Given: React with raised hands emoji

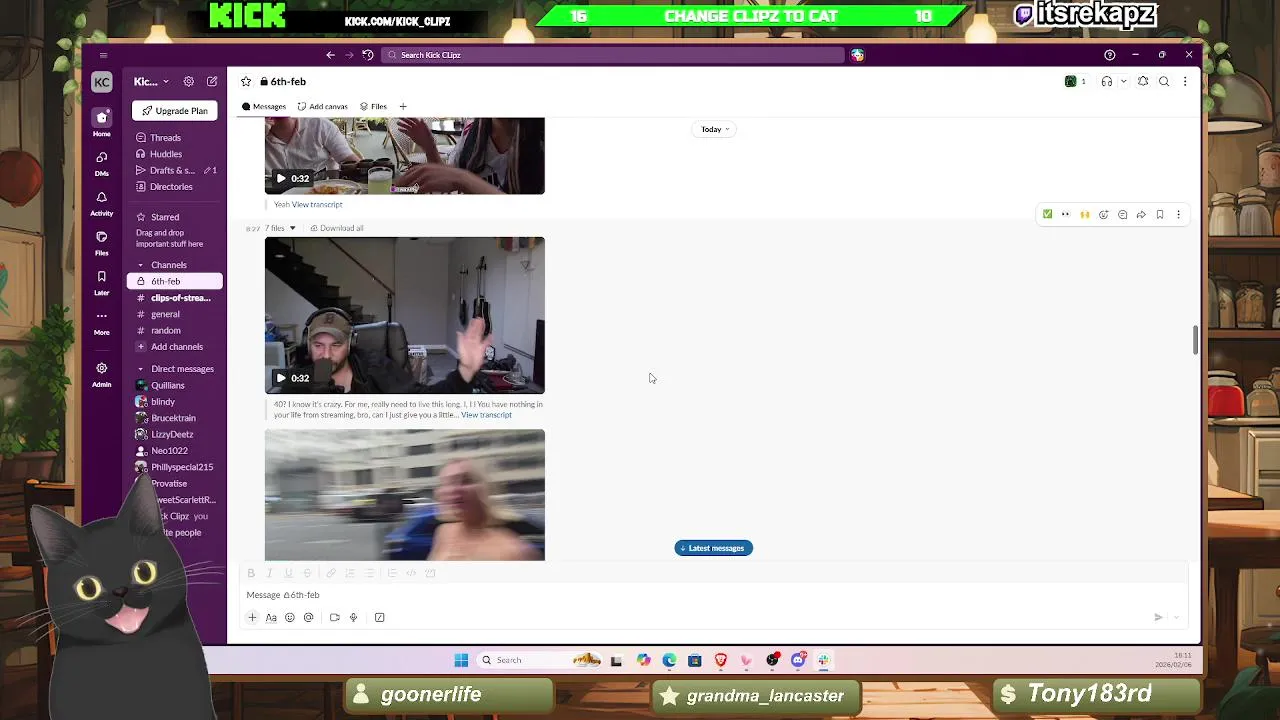Looking at the screenshot, I should tap(1085, 214).
